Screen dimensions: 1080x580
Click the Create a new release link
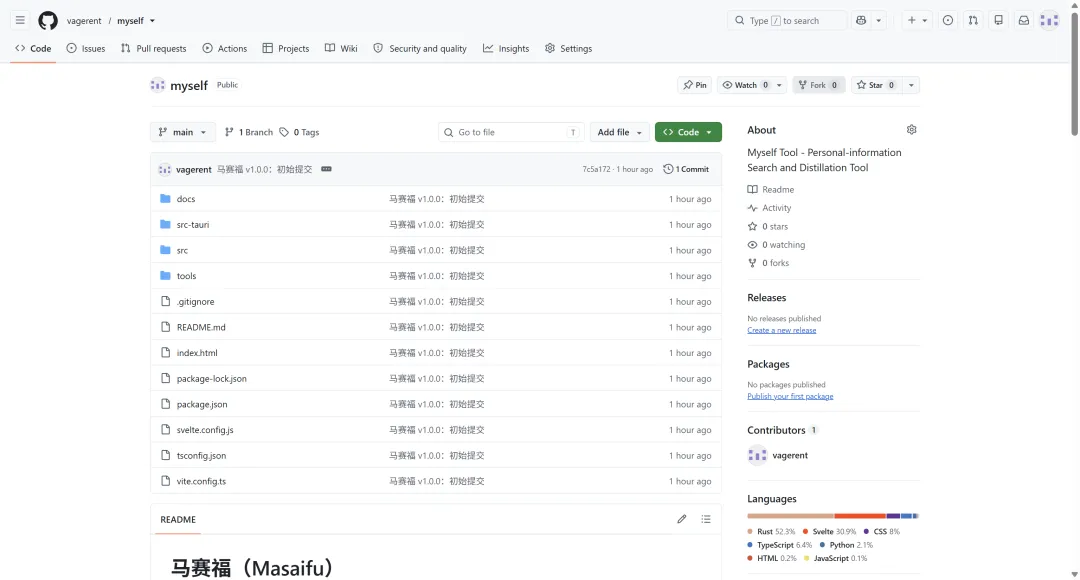click(782, 330)
